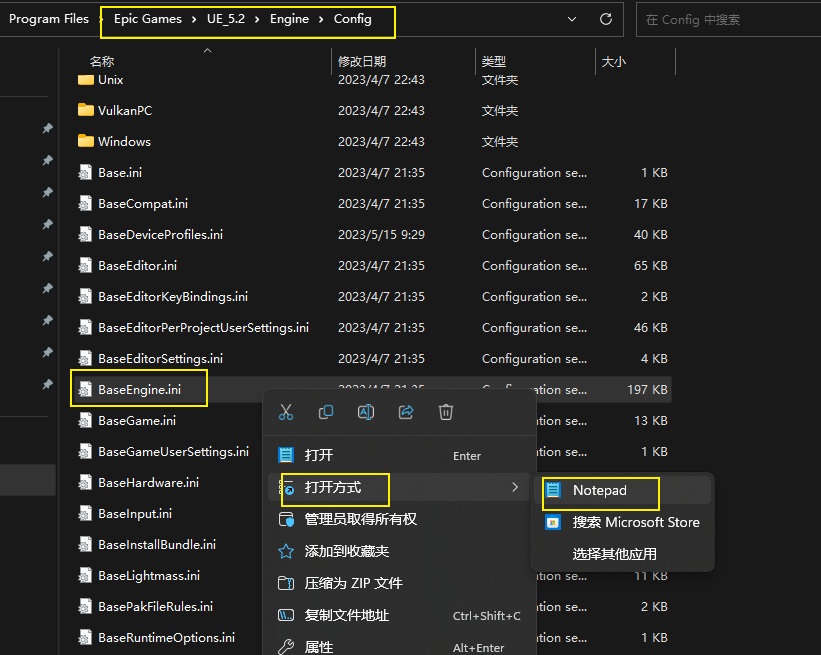The image size is (821, 655).
Task: Click the 打开 notepad icon in context menu
Action: tap(286, 455)
